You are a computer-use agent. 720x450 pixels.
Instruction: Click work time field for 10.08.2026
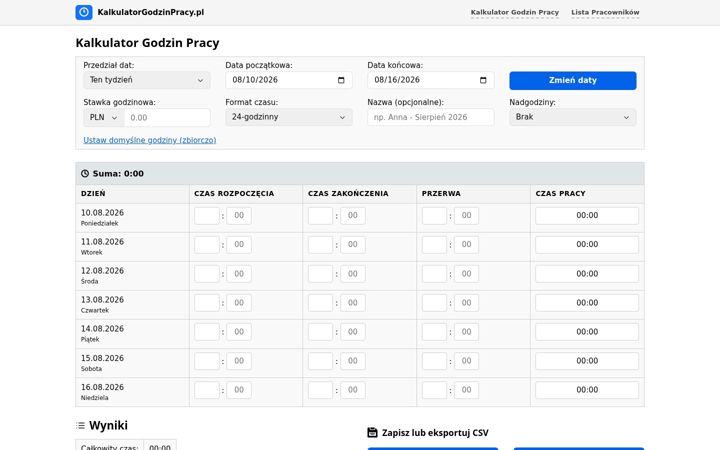(x=587, y=216)
